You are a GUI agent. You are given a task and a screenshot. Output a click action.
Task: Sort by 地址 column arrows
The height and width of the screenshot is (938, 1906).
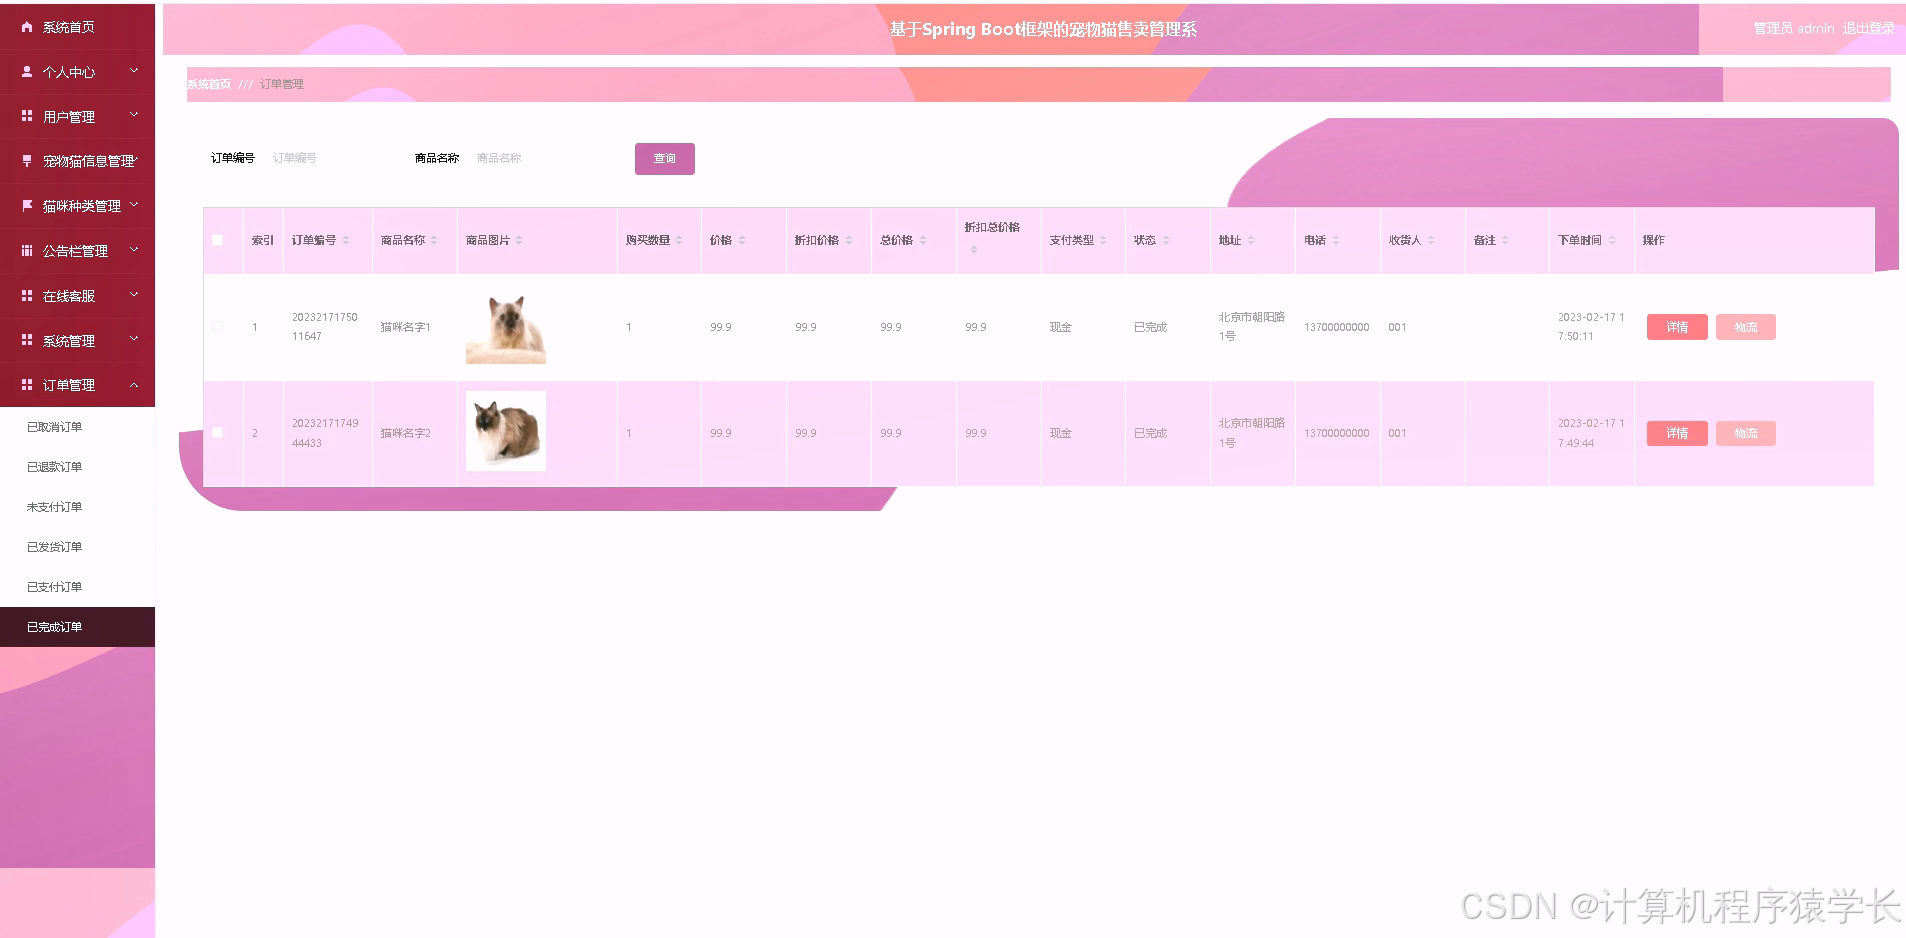coord(1251,240)
